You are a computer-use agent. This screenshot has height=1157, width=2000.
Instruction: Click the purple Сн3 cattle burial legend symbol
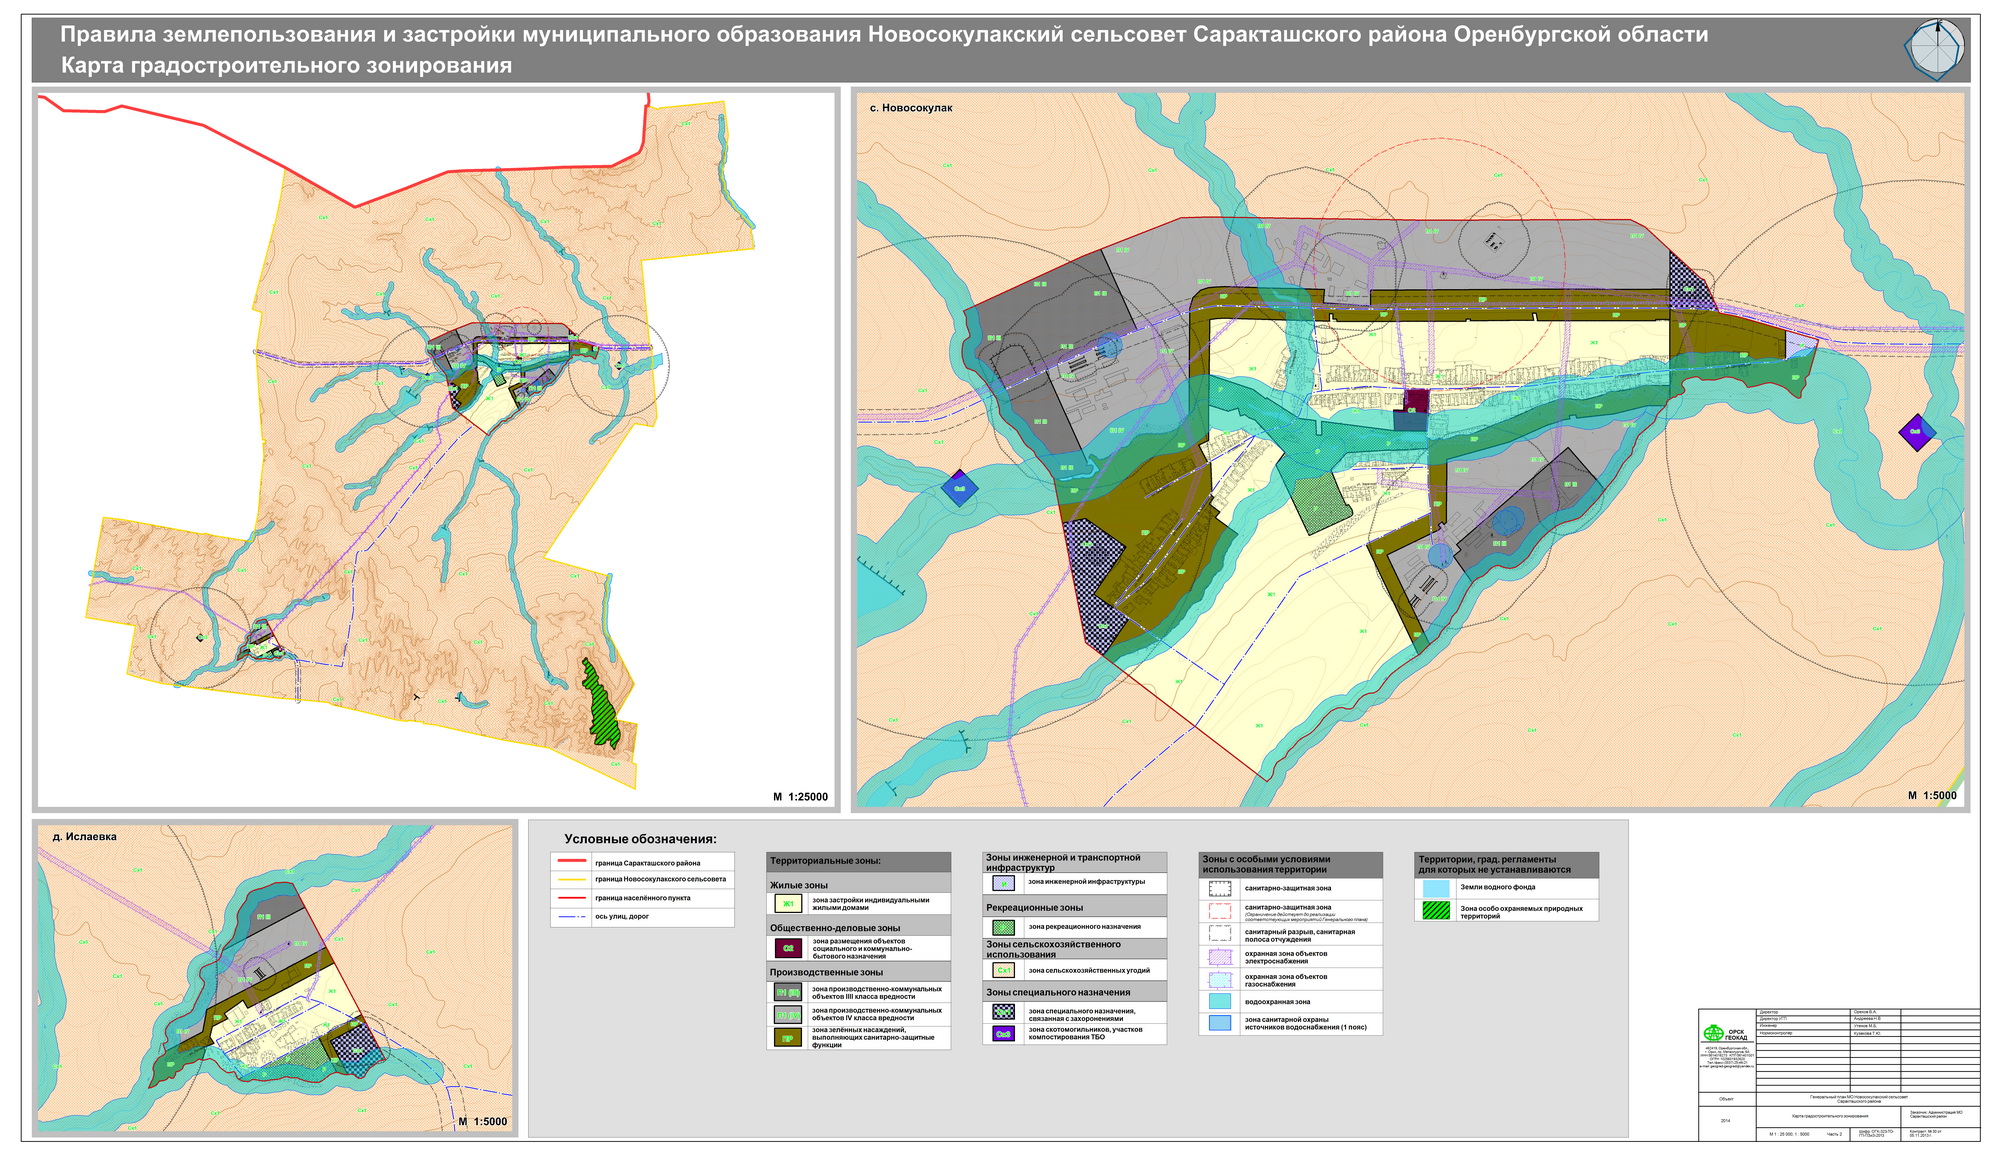tap(1003, 1033)
